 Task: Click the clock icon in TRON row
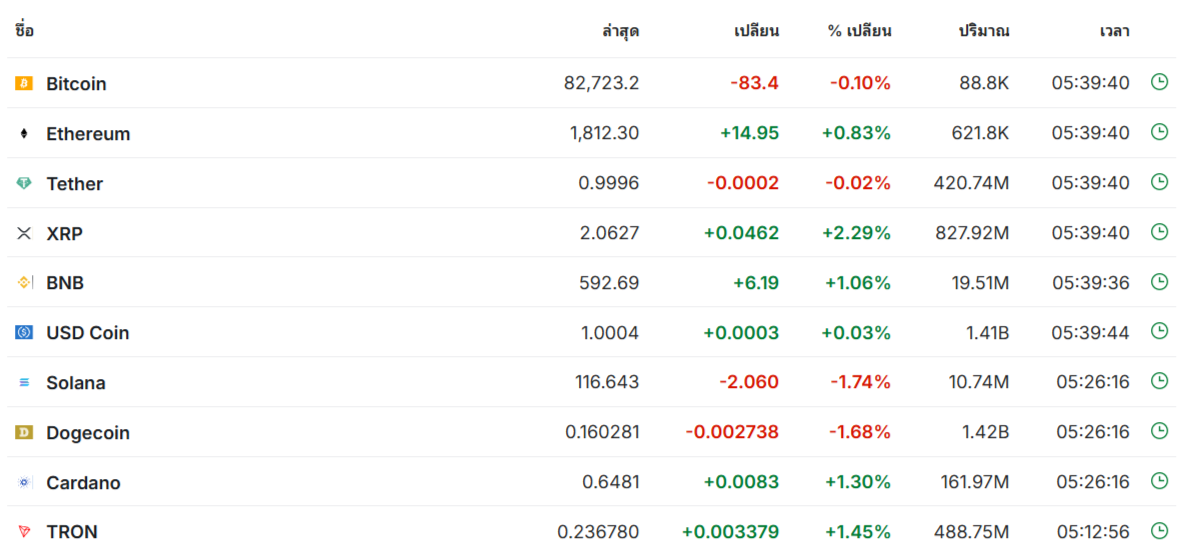[1159, 531]
